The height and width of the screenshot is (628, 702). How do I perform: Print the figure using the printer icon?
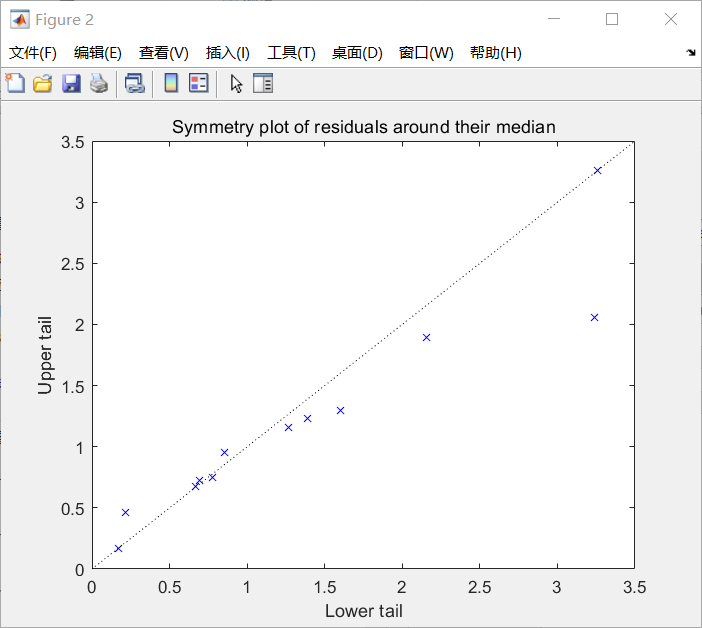pyautogui.click(x=98, y=84)
